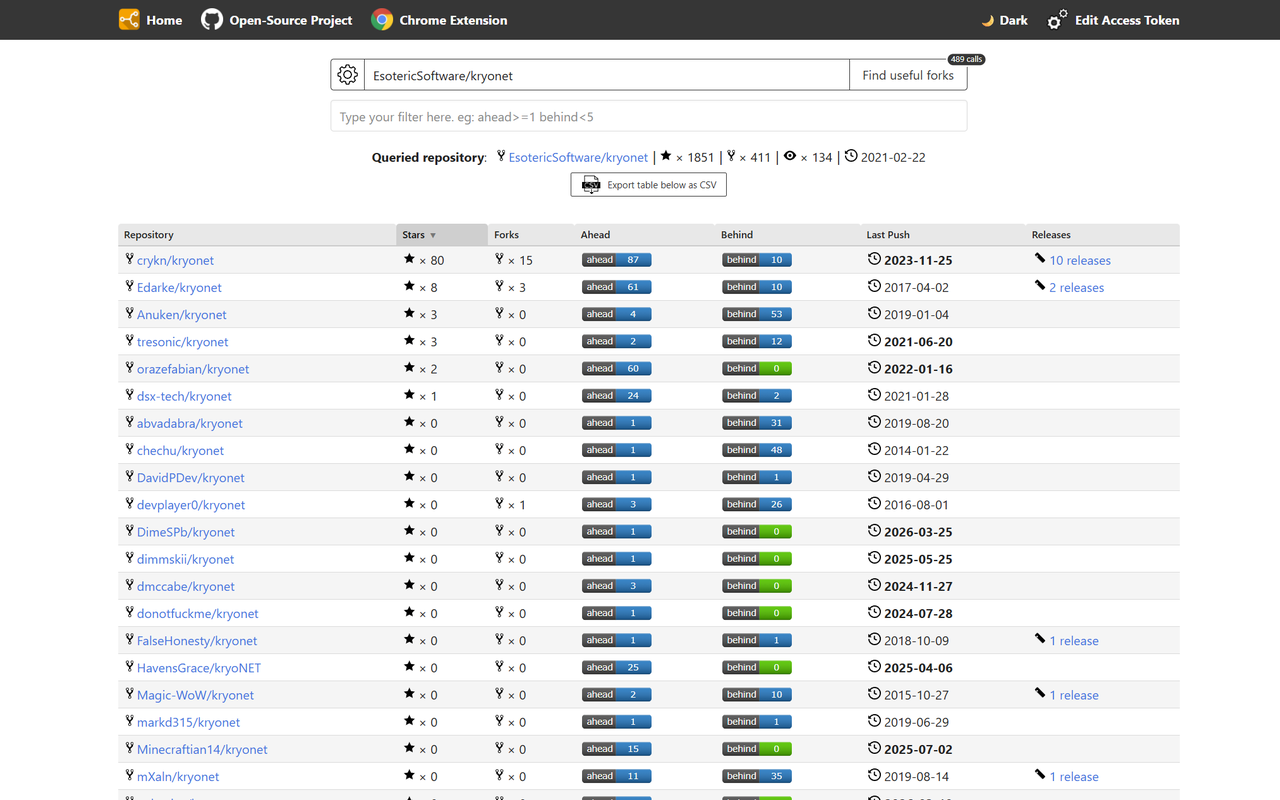Screen dimensions: 1280x800
Task: Click the Chrome logo icon
Action: tap(382, 20)
